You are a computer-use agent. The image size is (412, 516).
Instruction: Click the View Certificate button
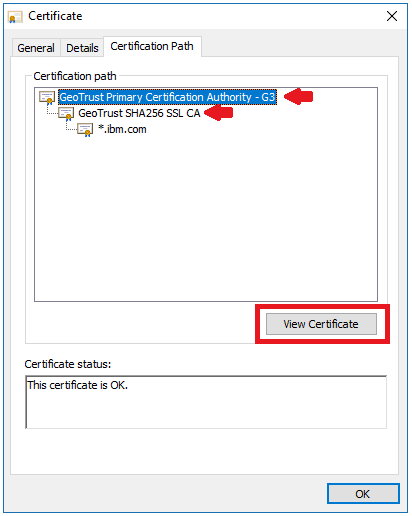click(x=321, y=324)
